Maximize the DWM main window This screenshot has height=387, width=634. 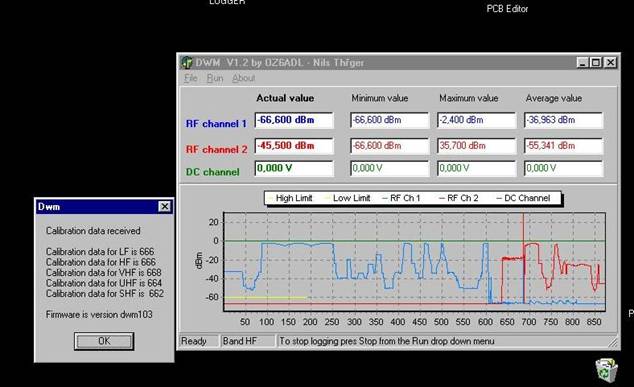tap(596, 63)
